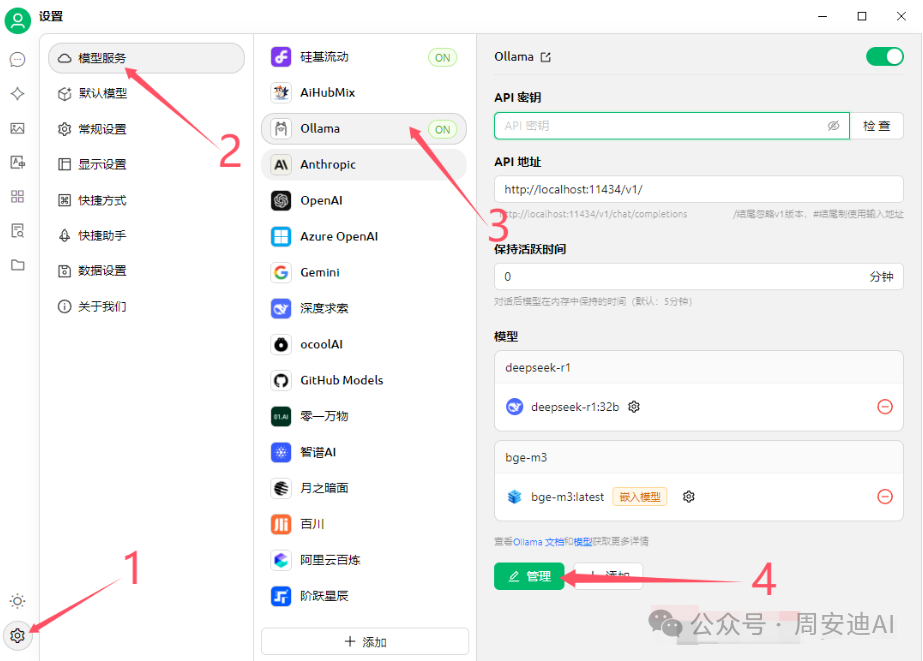Open settings gear at sidebar bottom
This screenshot has width=923, height=661.
(18, 636)
